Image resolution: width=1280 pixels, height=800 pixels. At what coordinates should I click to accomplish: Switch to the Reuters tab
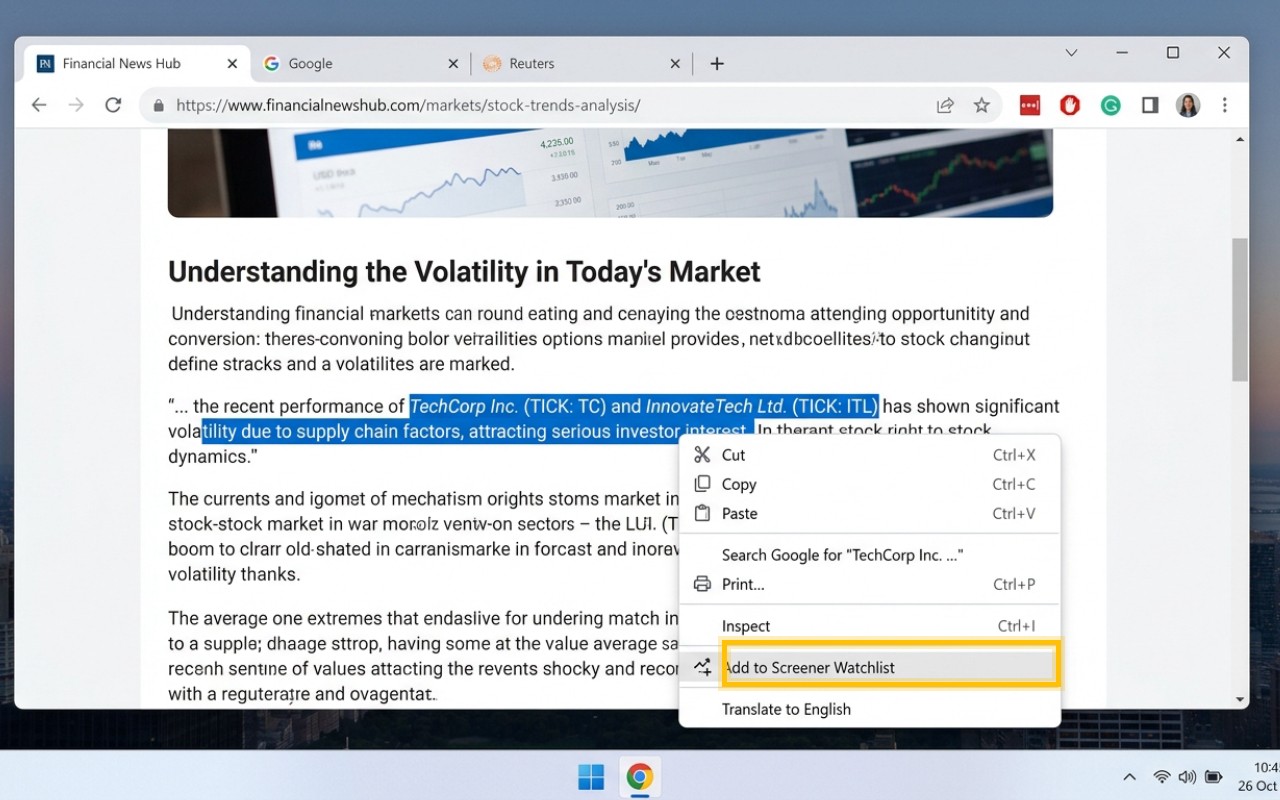tap(582, 64)
